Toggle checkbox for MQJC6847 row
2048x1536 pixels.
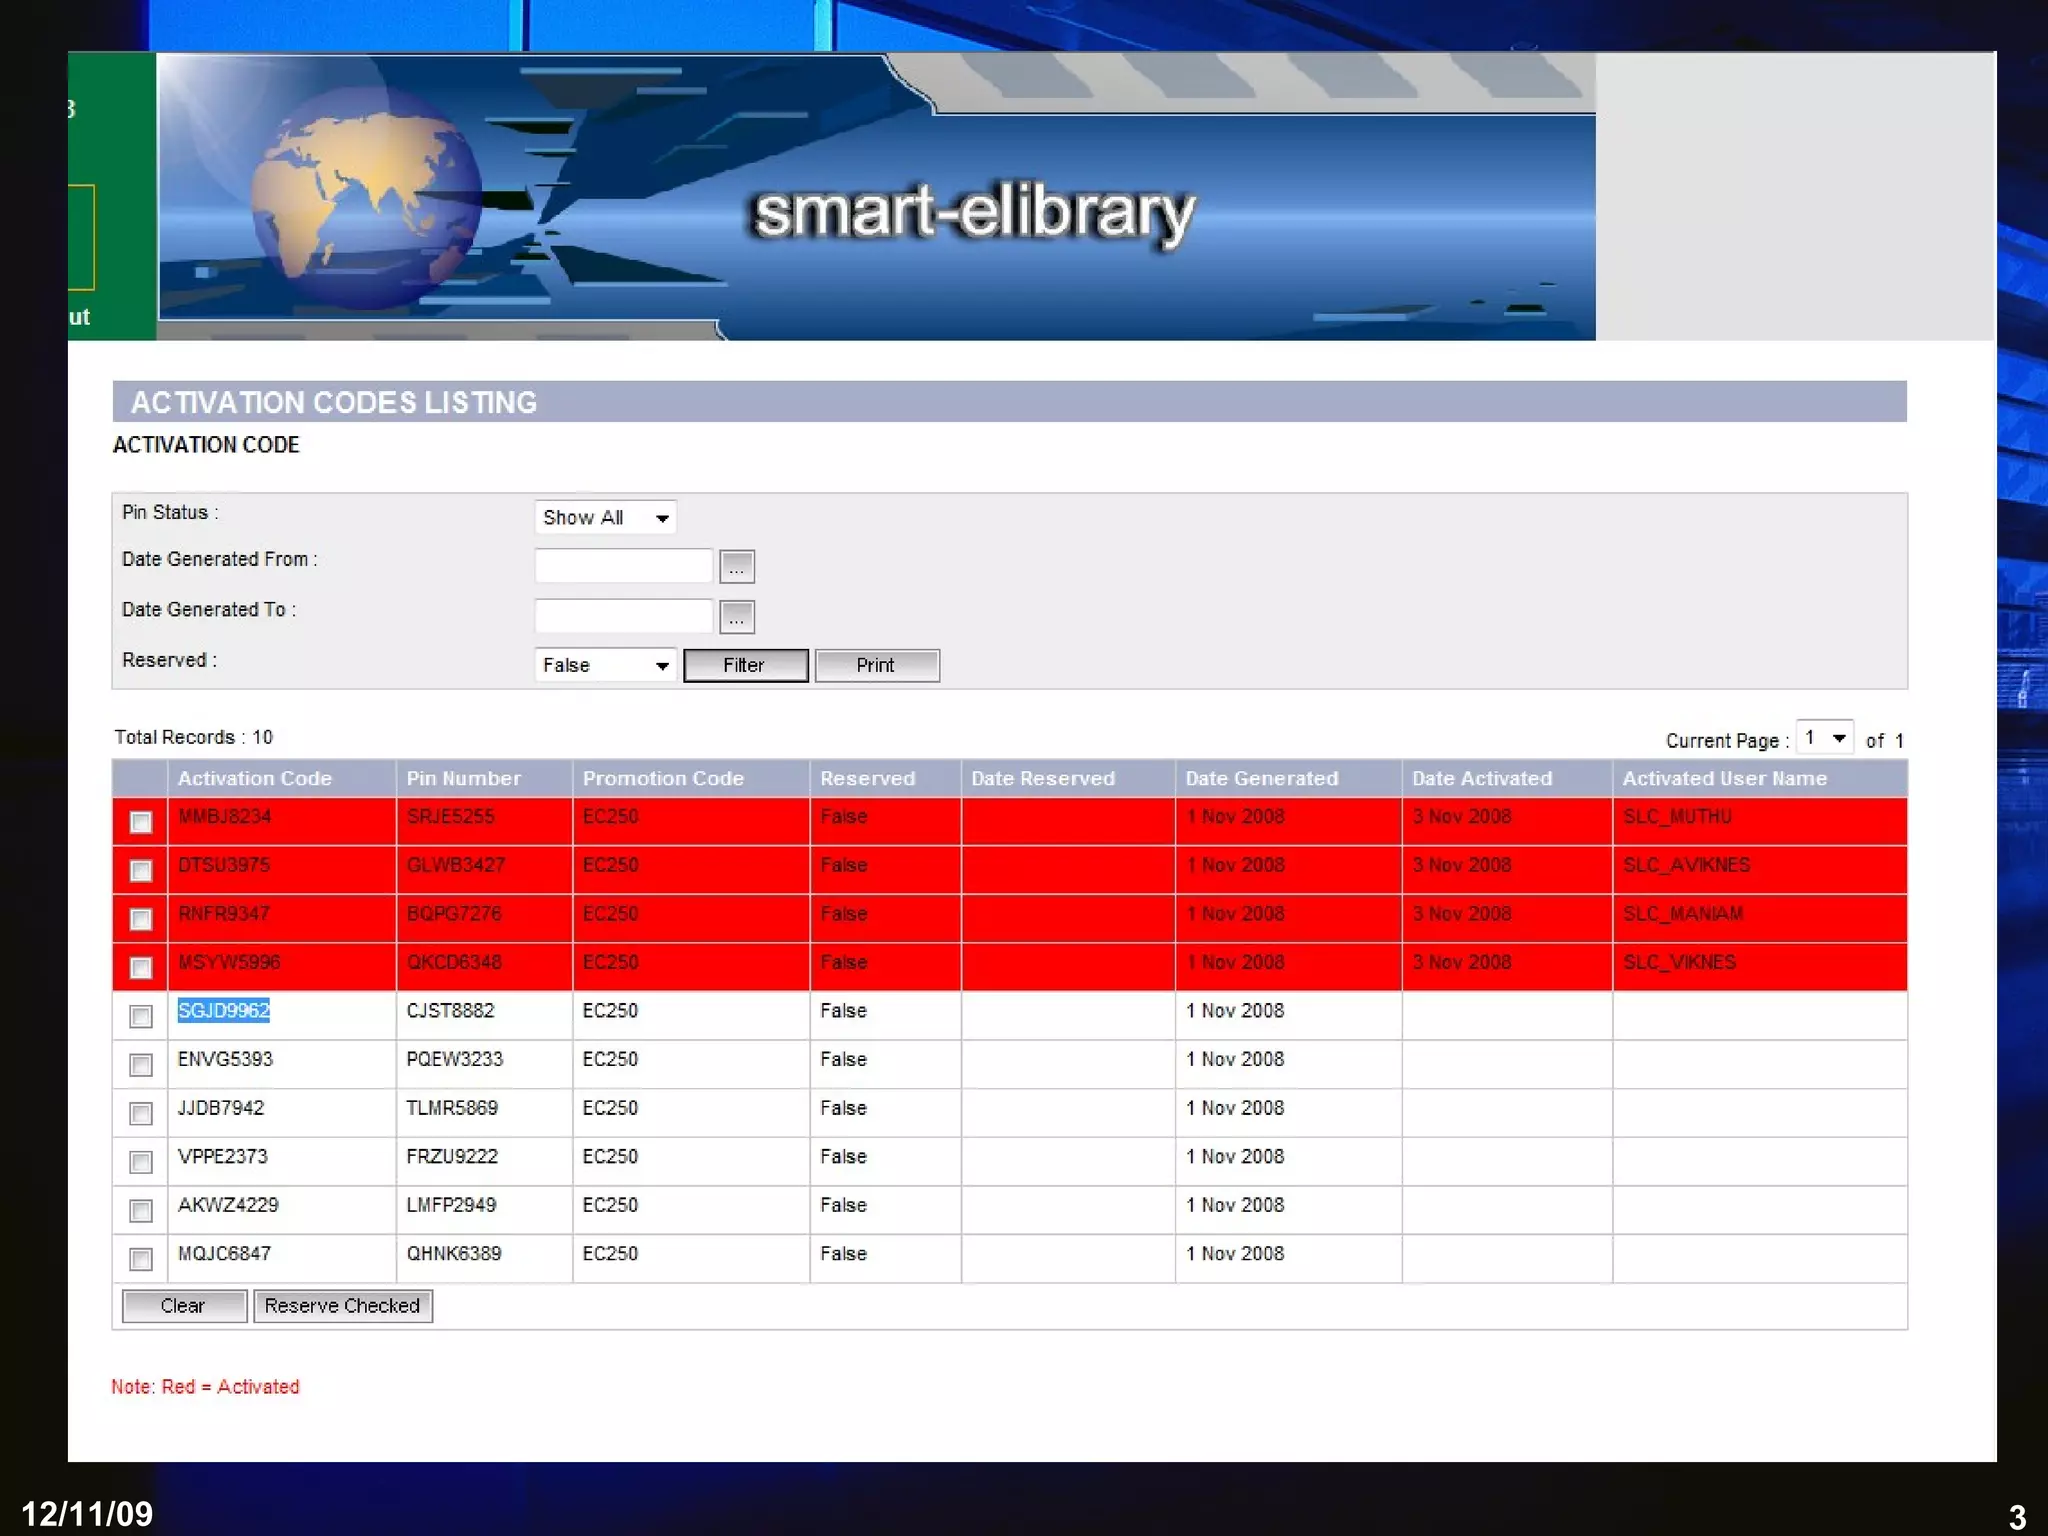click(141, 1259)
